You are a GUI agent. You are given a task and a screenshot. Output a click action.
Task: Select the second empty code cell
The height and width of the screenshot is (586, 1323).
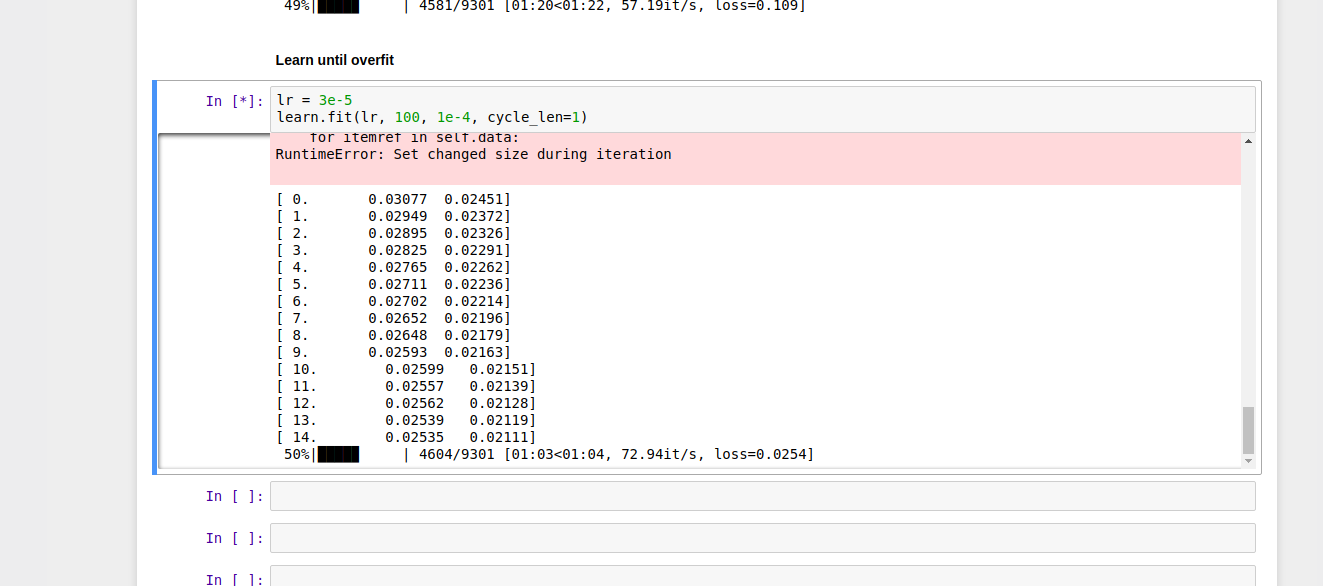(762, 538)
